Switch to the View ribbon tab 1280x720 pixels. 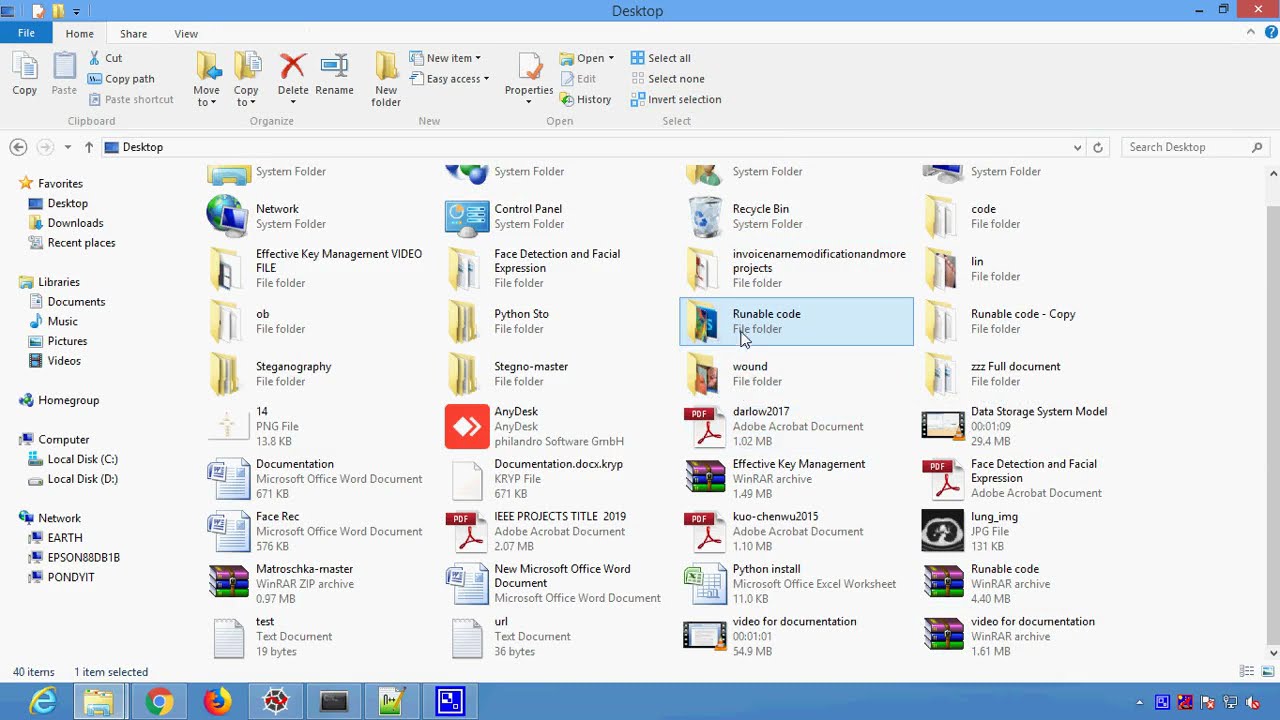[186, 34]
